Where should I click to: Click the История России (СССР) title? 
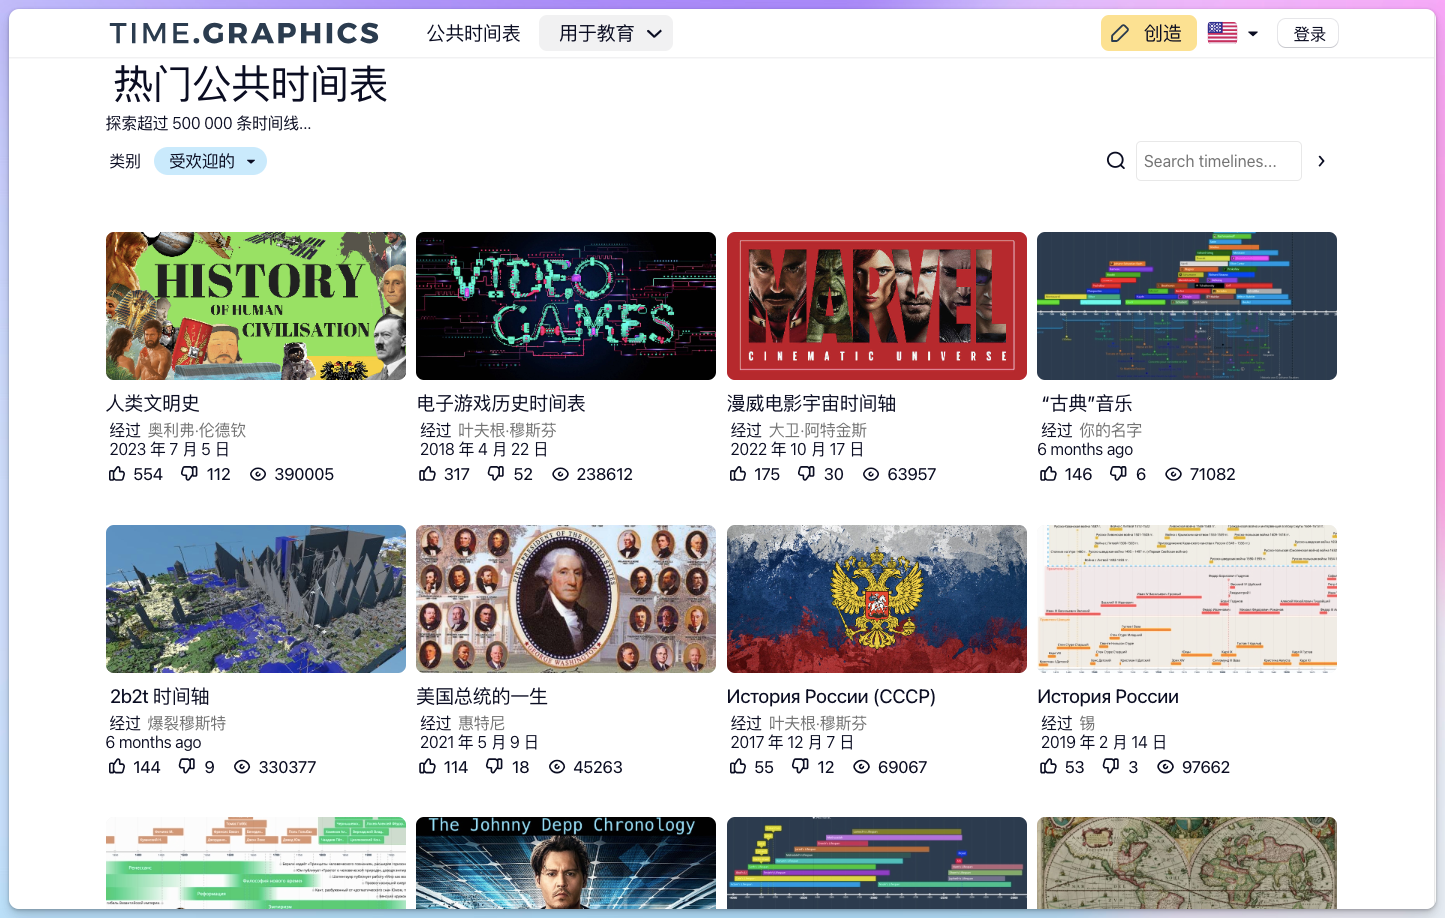(831, 696)
